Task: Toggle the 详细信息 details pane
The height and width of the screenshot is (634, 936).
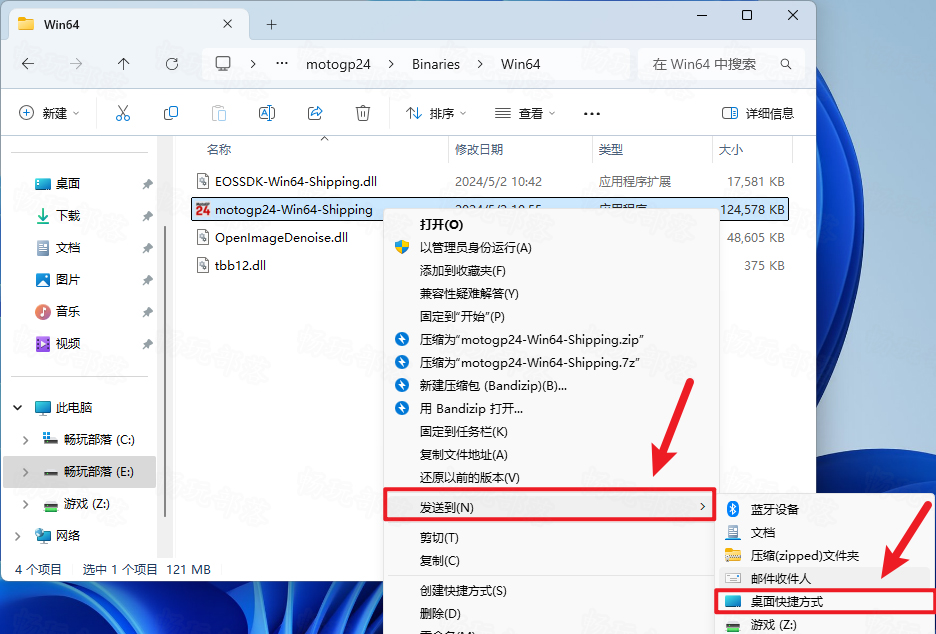Action: coord(758,113)
